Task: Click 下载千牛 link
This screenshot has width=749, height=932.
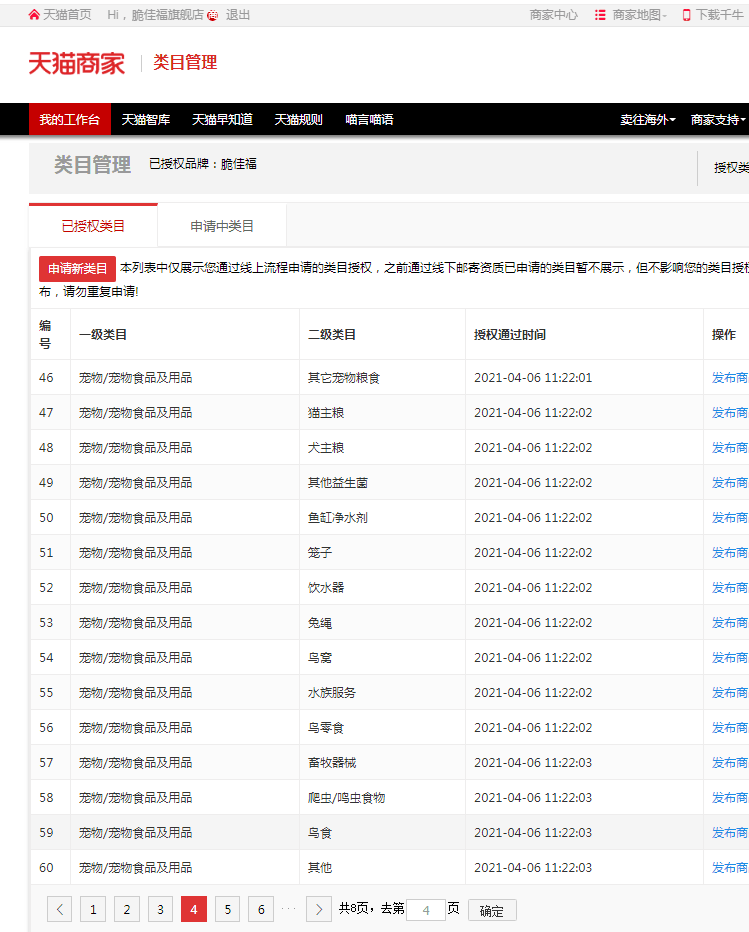Action: 720,15
